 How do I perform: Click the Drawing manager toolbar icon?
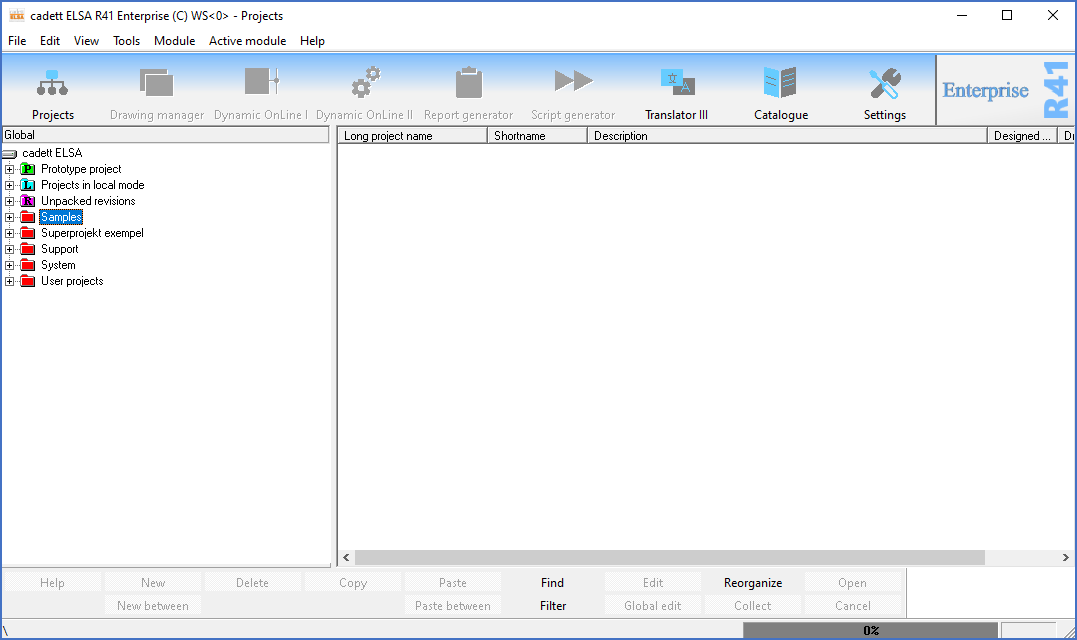157,82
